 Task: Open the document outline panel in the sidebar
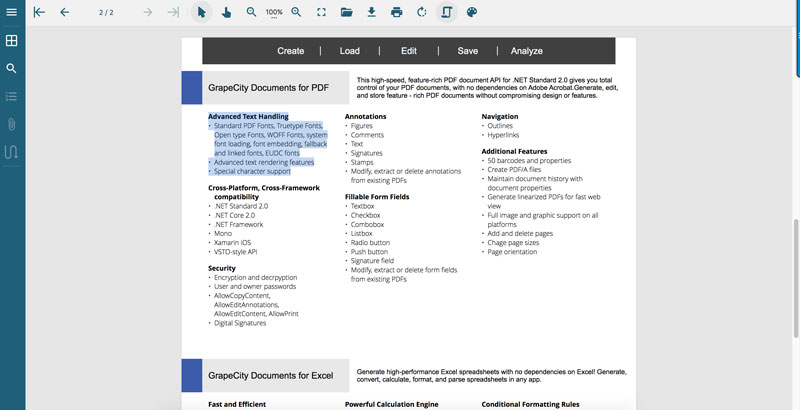click(x=11, y=96)
